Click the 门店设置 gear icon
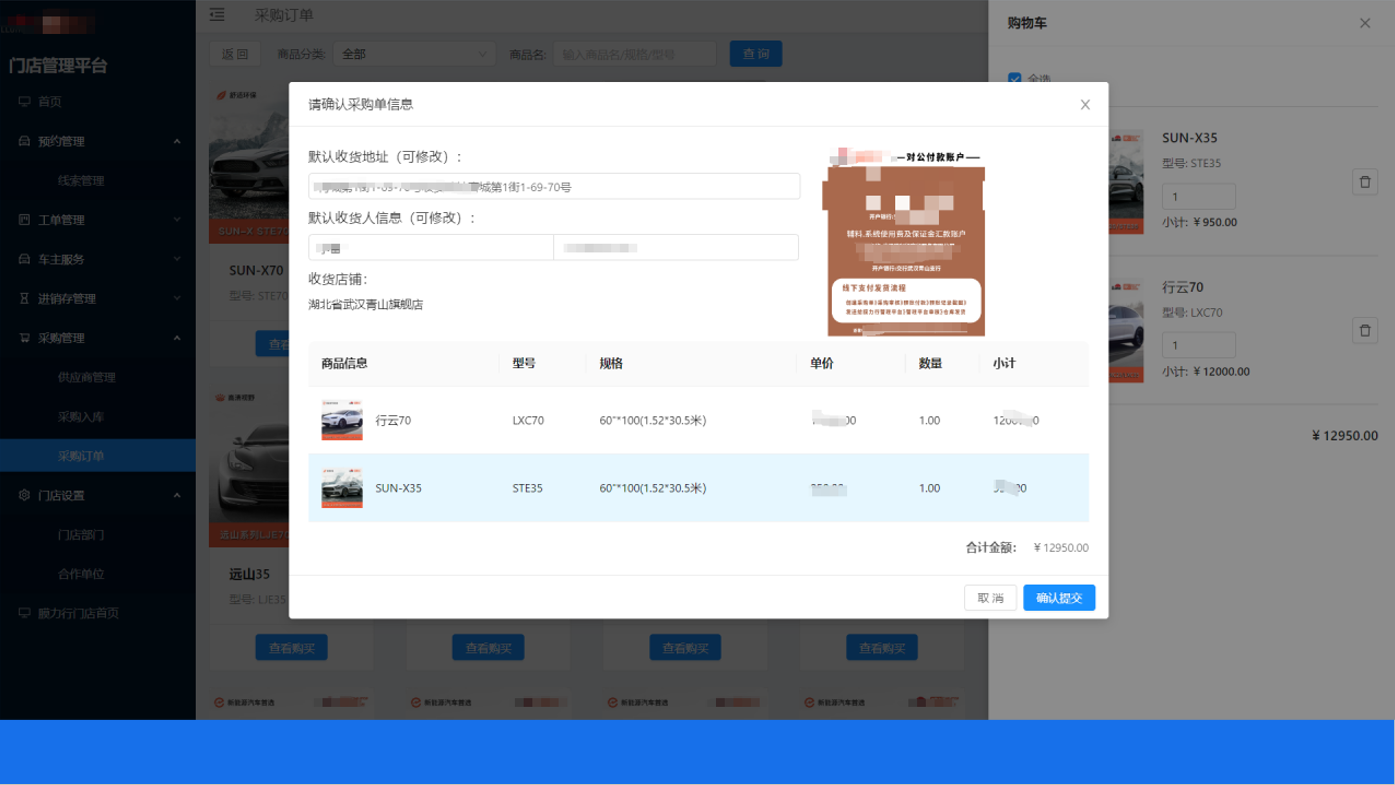The width and height of the screenshot is (1395, 785). [x=24, y=495]
